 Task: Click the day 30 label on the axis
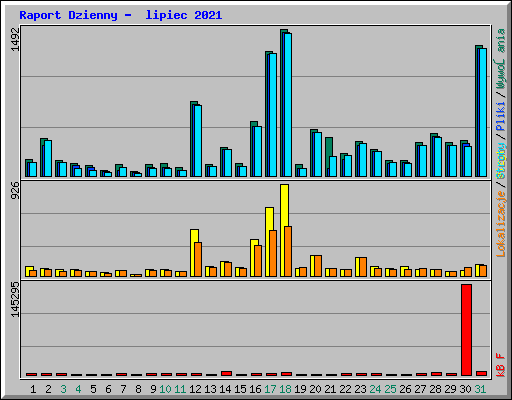pyautogui.click(x=465, y=389)
